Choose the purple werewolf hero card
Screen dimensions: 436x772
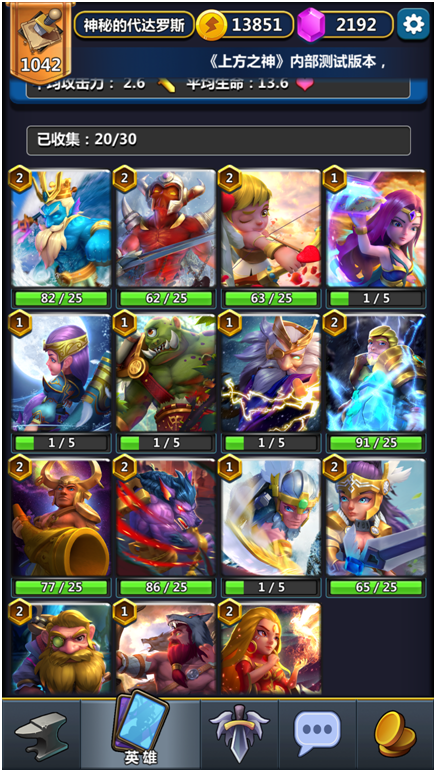point(166,517)
